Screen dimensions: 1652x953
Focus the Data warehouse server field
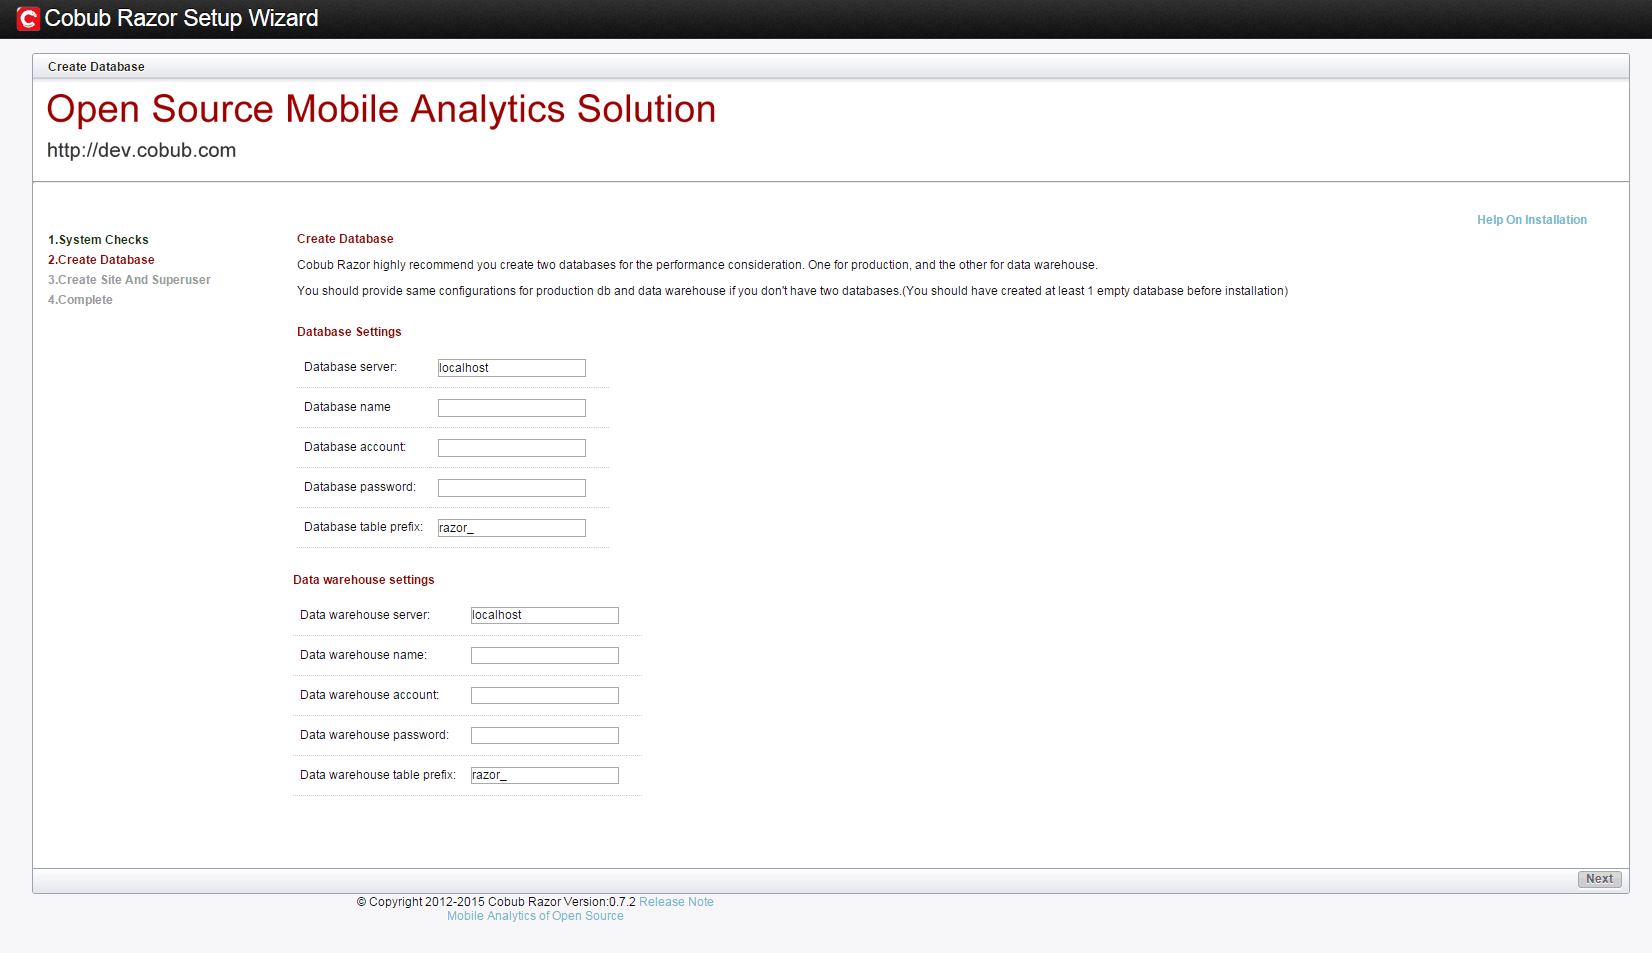point(544,615)
